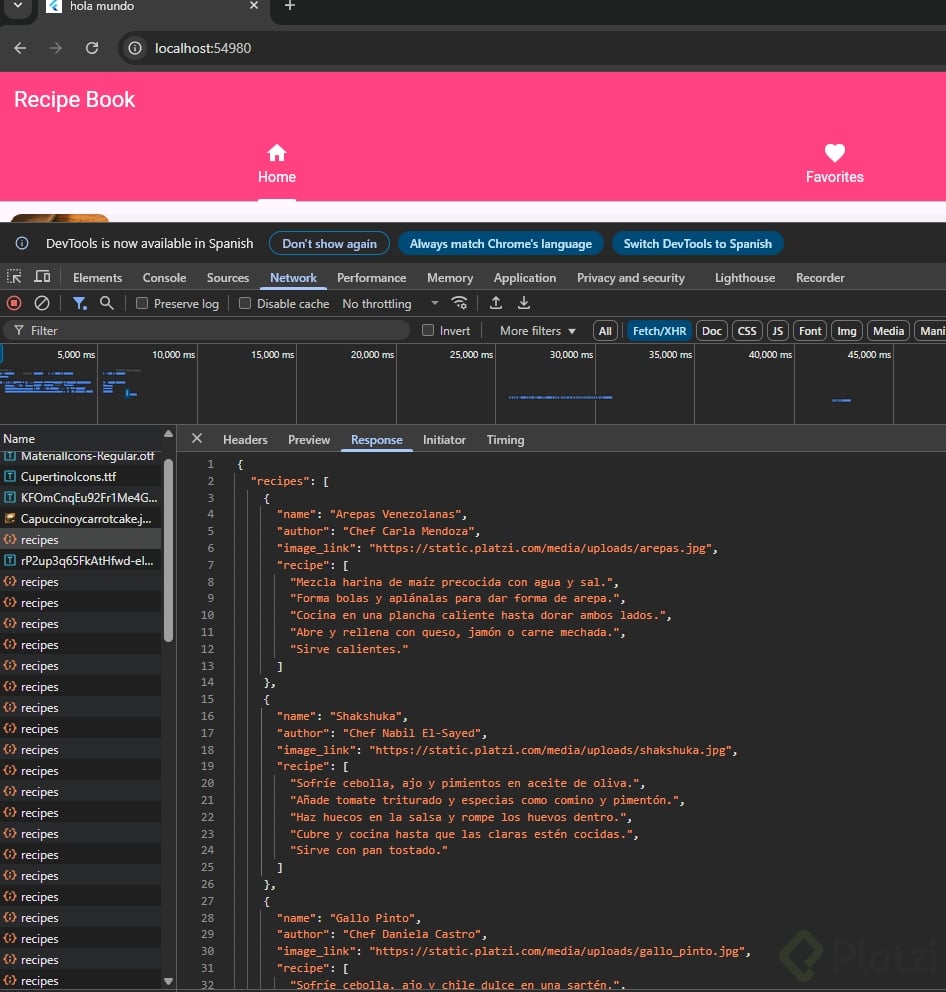
Task: Click the Don't show again button
Action: coord(329,243)
